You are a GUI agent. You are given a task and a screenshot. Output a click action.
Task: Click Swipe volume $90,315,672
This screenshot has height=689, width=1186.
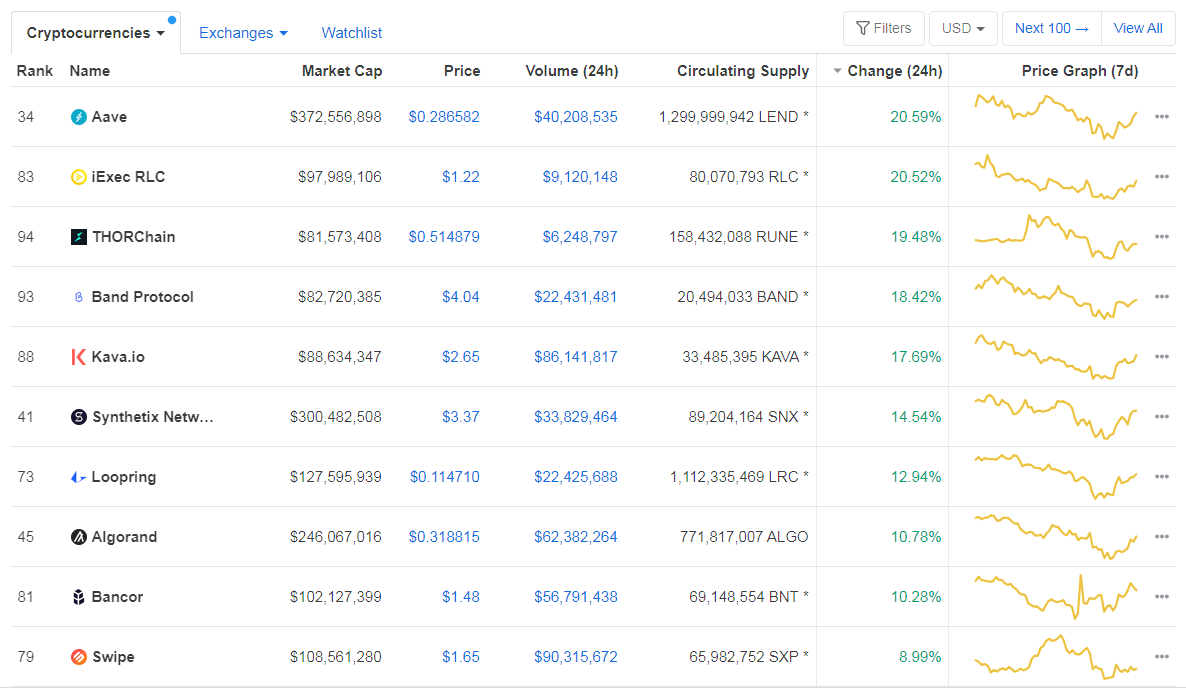pyautogui.click(x=576, y=657)
